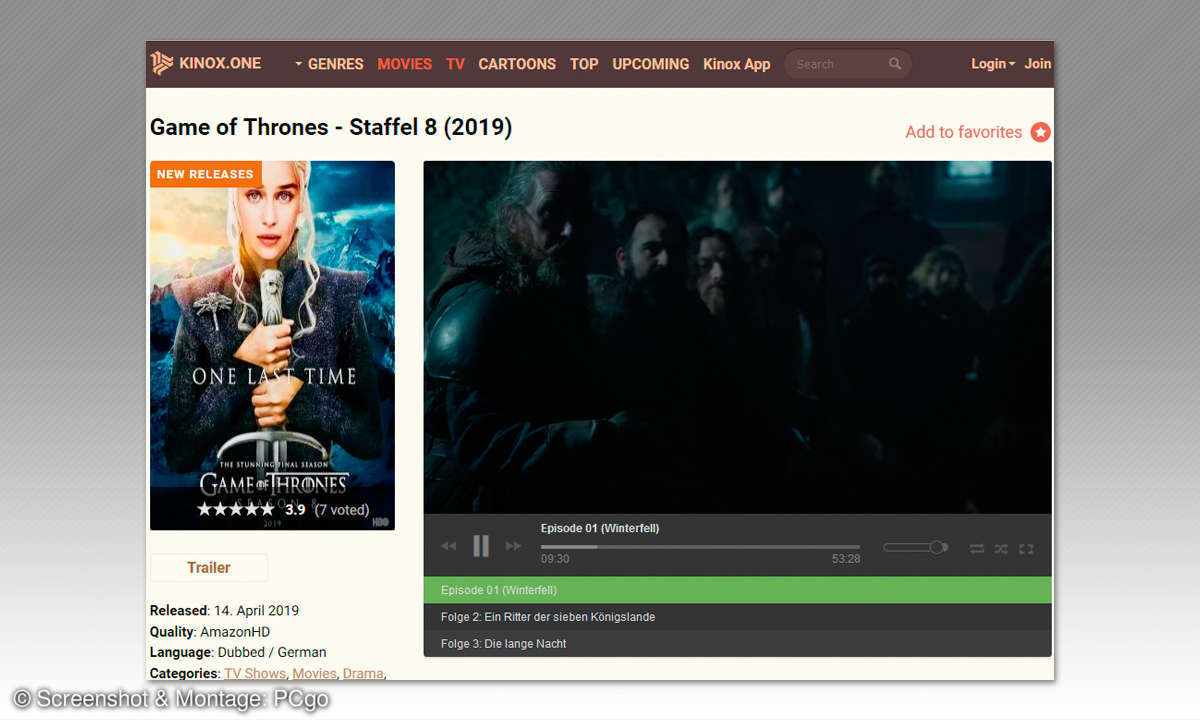This screenshot has width=1200, height=720.
Task: Click the Language: Dubbed / German text
Action: (238, 652)
